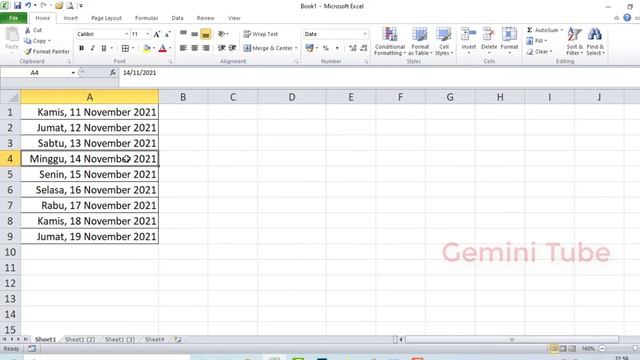Click the Save icon in Quick Access Toolbar
Viewport: 640px width, 360px height.
[x=17, y=6]
